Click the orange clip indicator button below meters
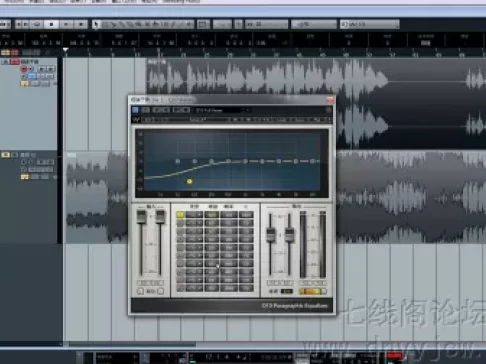The width and height of the screenshot is (486, 364). (310, 291)
